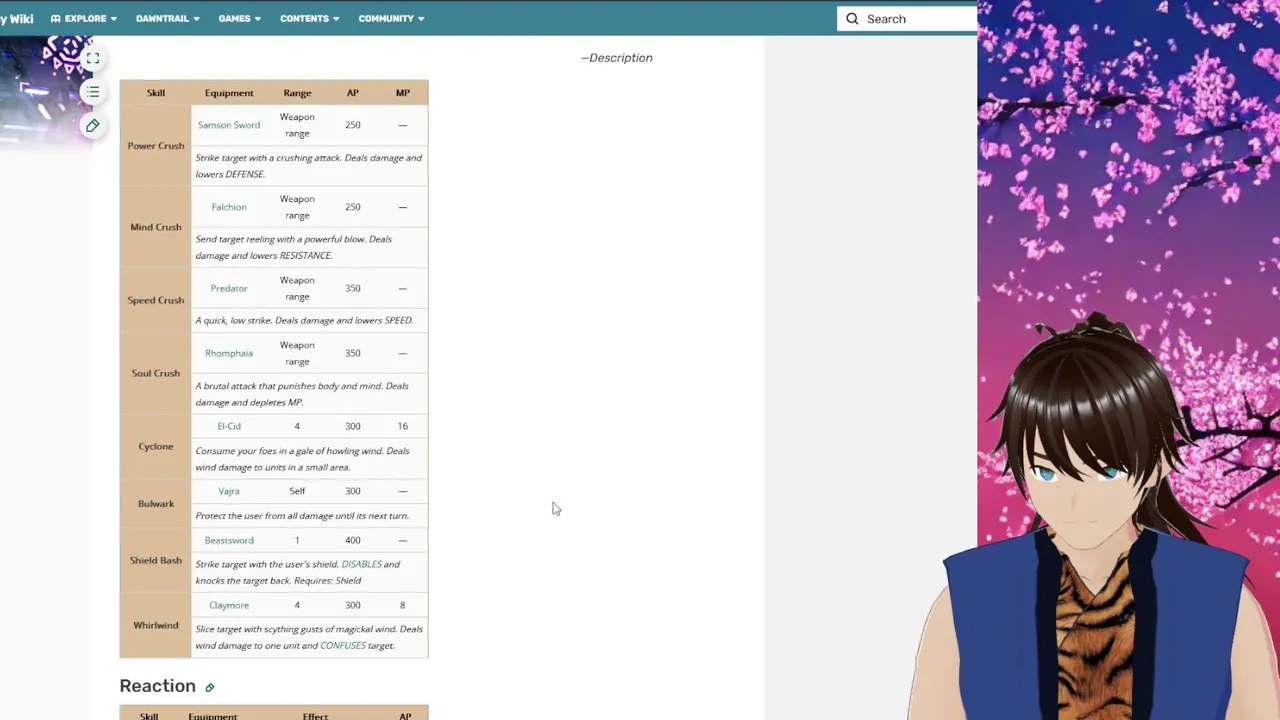Open the Dawntrail dropdown menu
The height and width of the screenshot is (720, 1280).
[167, 19]
